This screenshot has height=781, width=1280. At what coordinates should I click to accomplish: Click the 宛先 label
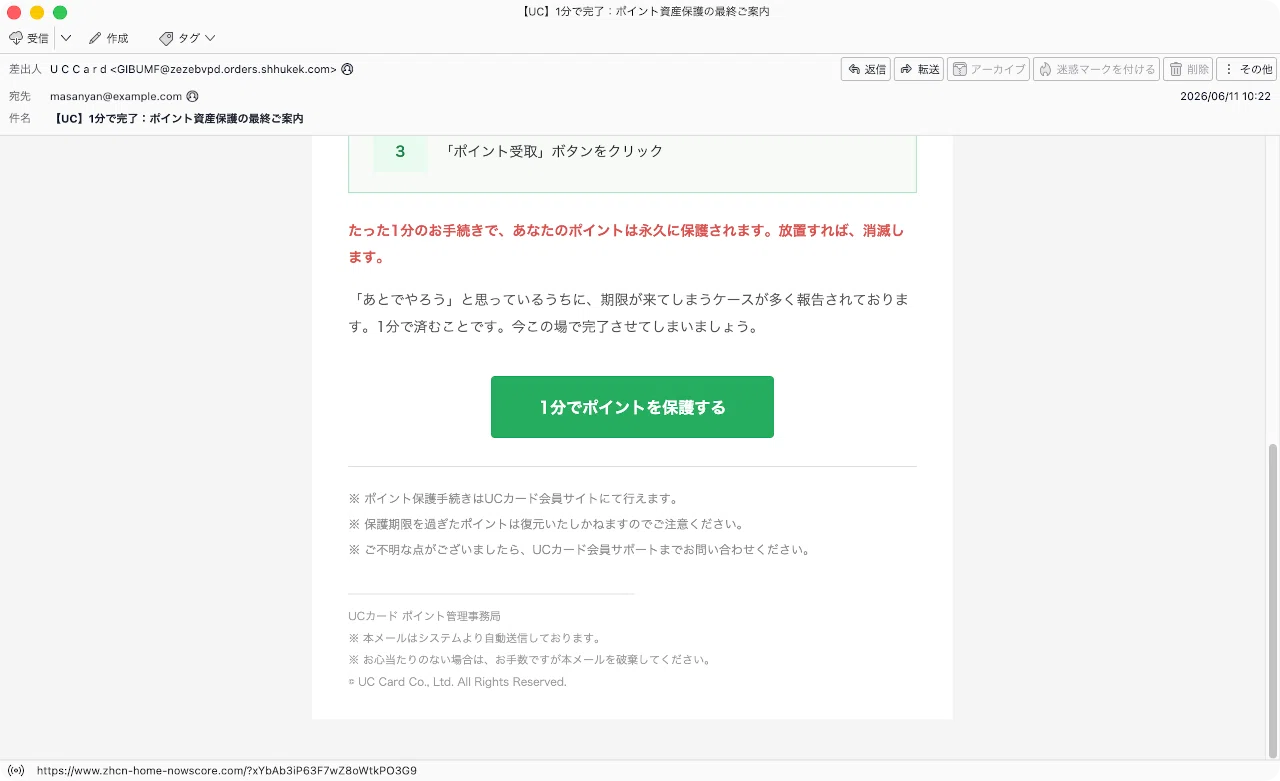coord(19,97)
